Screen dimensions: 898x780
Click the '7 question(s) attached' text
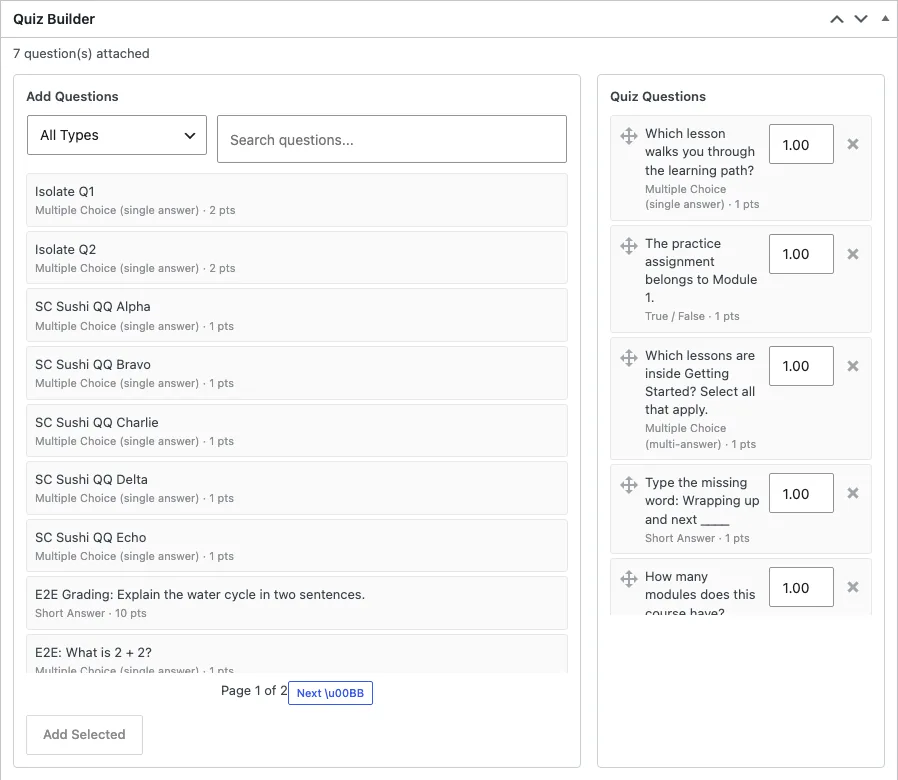[x=81, y=54]
